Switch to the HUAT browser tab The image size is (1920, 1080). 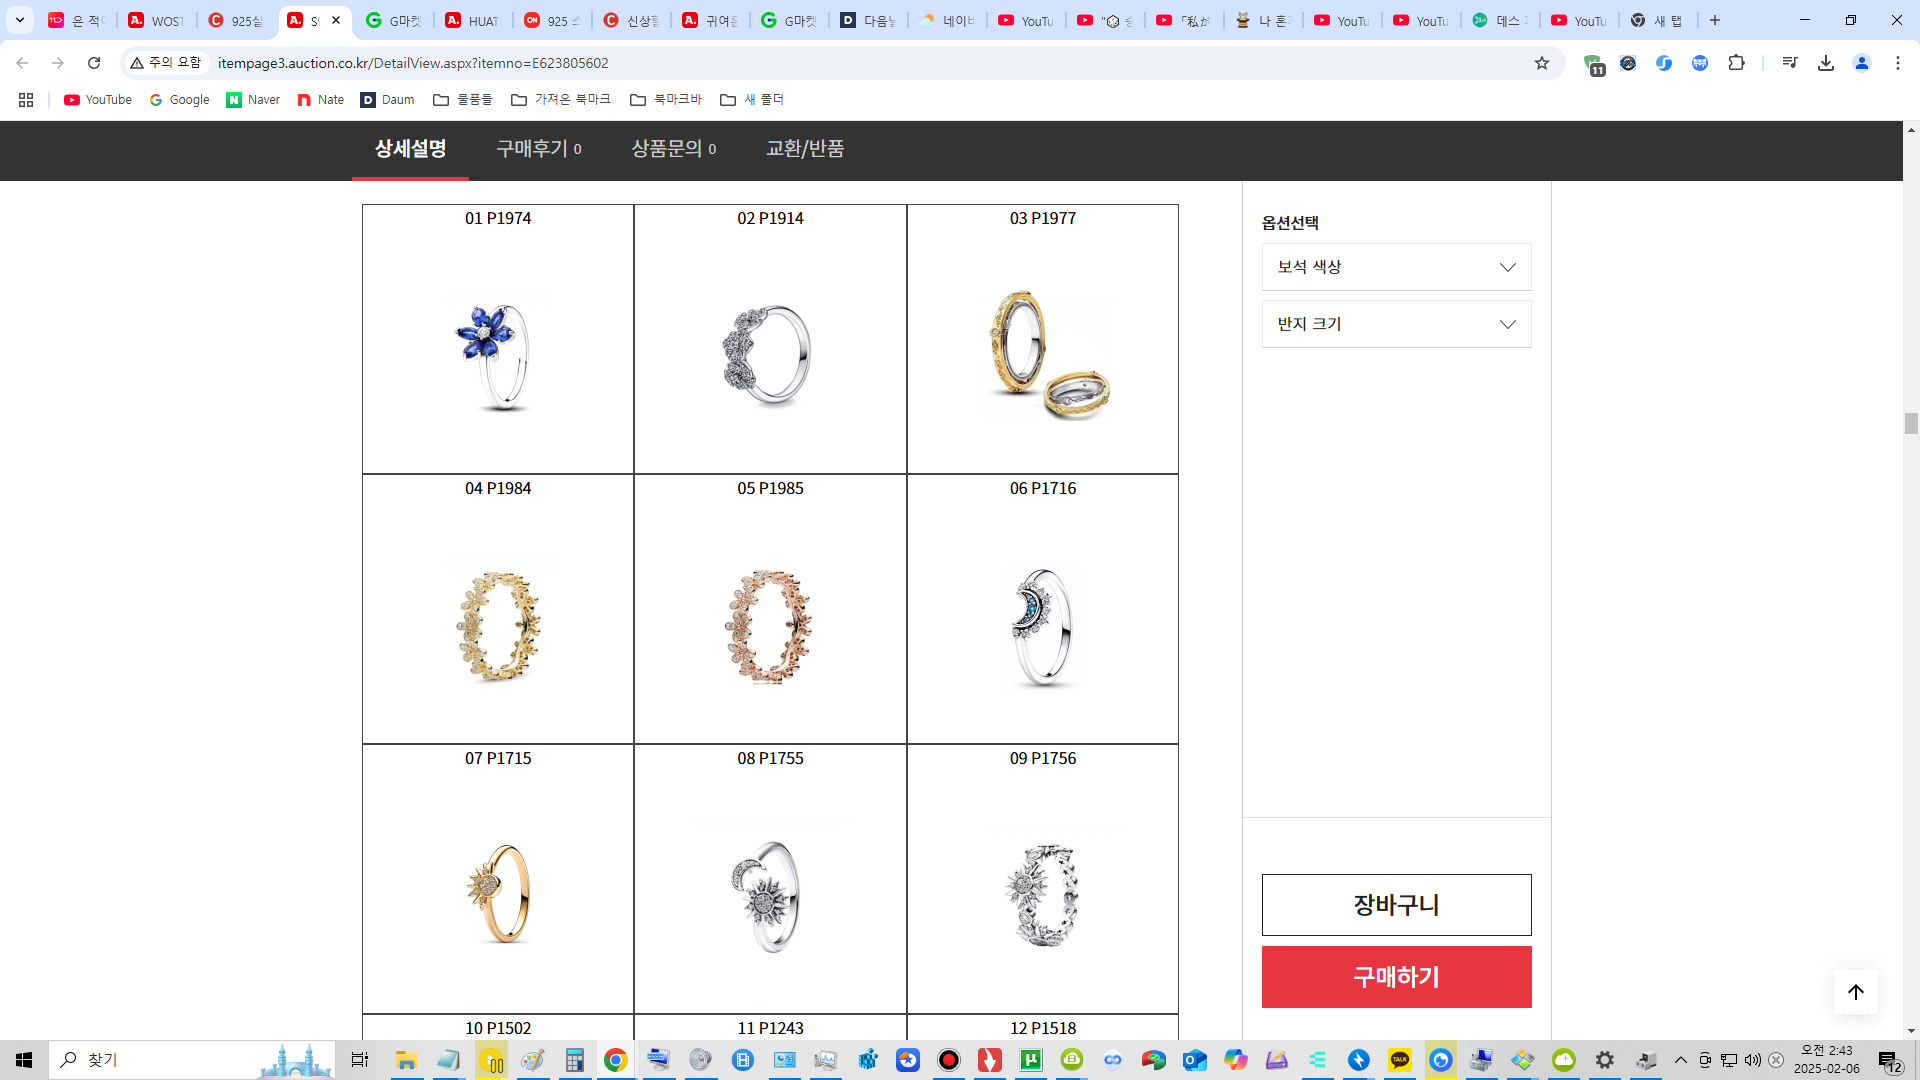pyautogui.click(x=473, y=20)
